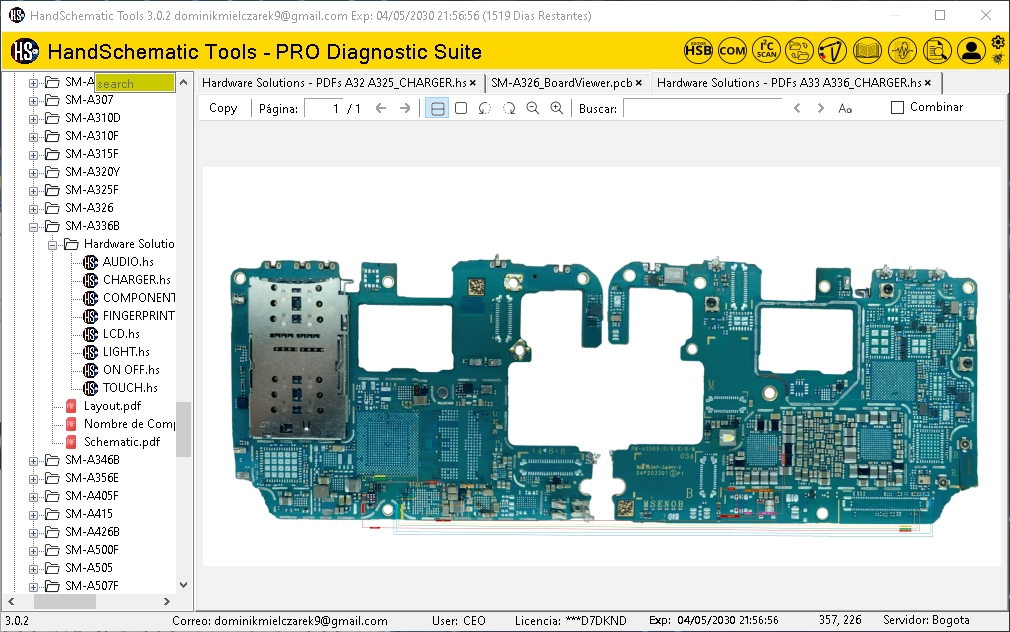Expand the SM-A310D folder
The image size is (1010, 632).
33,119
